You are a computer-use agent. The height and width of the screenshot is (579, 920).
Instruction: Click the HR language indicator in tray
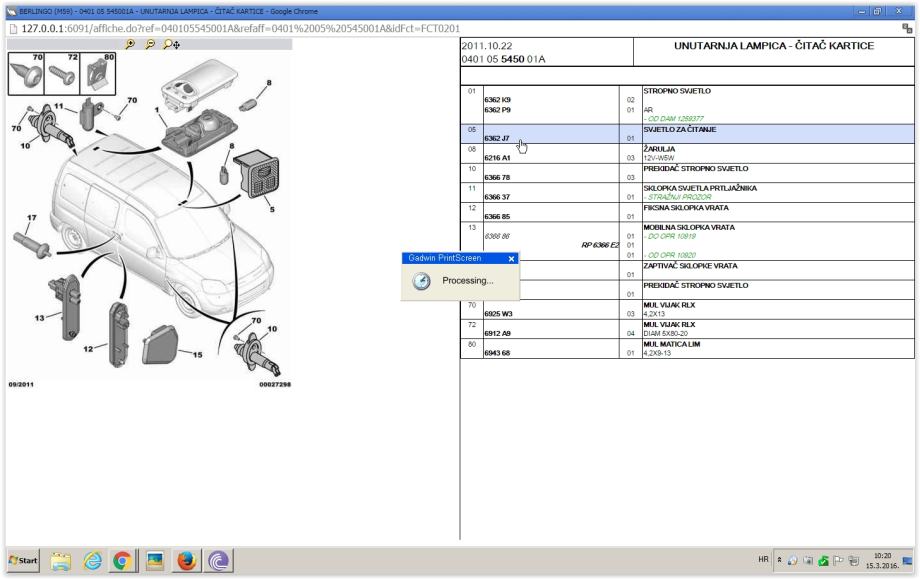point(767,561)
